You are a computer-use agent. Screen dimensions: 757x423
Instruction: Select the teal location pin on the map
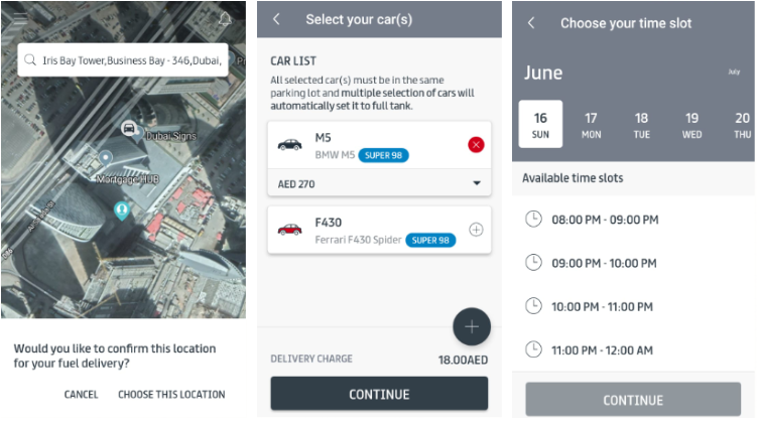[x=122, y=211]
